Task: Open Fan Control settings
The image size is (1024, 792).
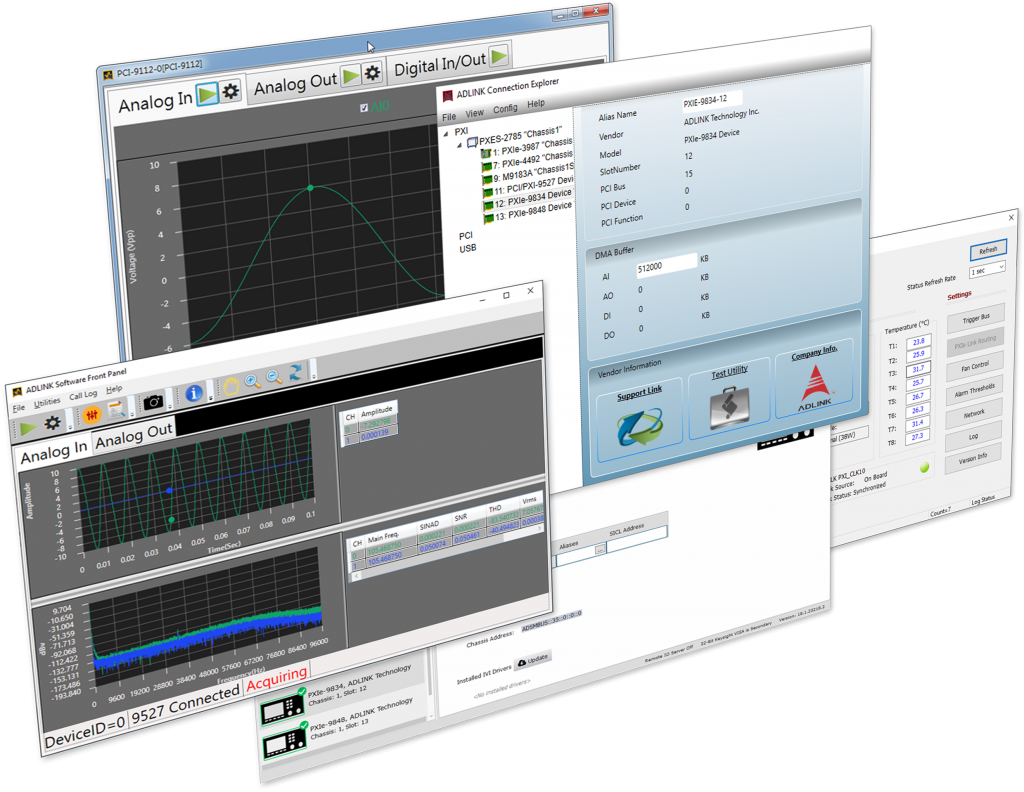Action: tap(975, 365)
